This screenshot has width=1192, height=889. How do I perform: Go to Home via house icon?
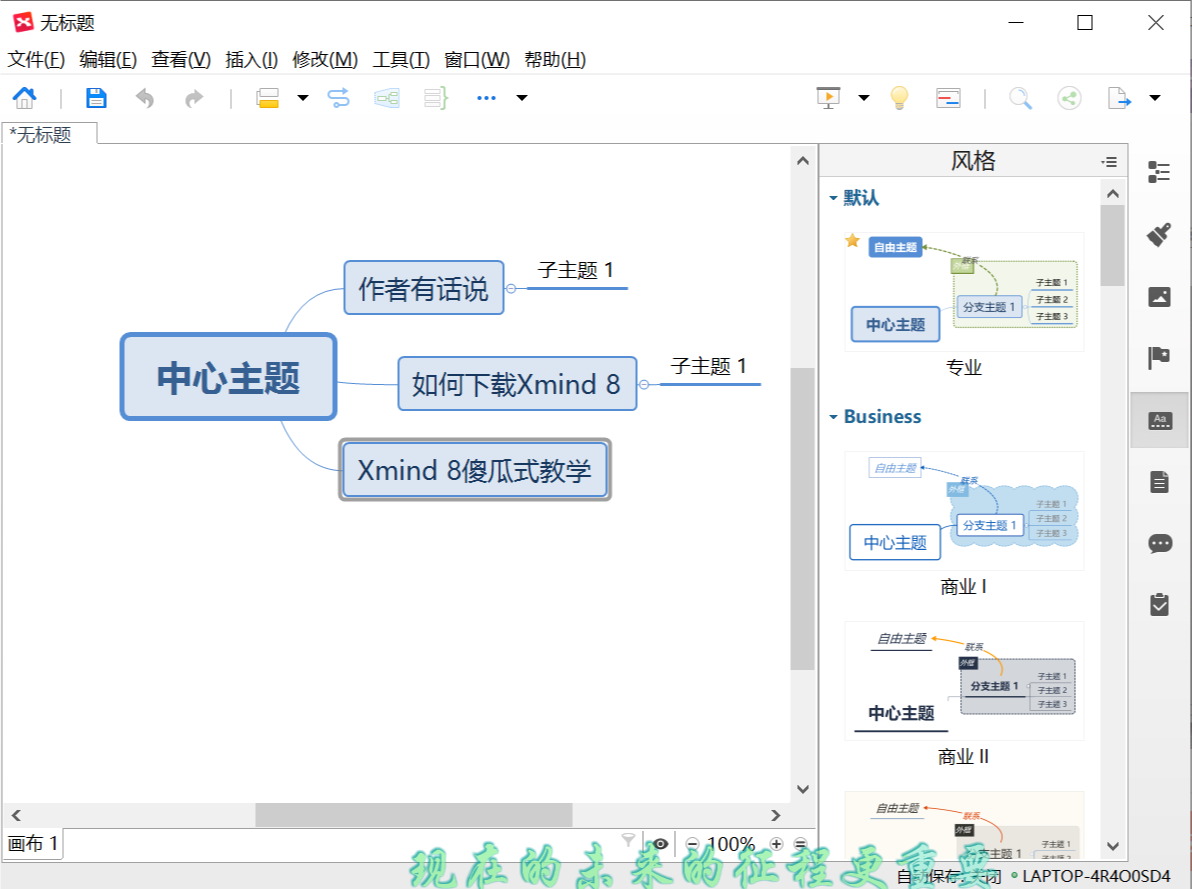click(24, 97)
